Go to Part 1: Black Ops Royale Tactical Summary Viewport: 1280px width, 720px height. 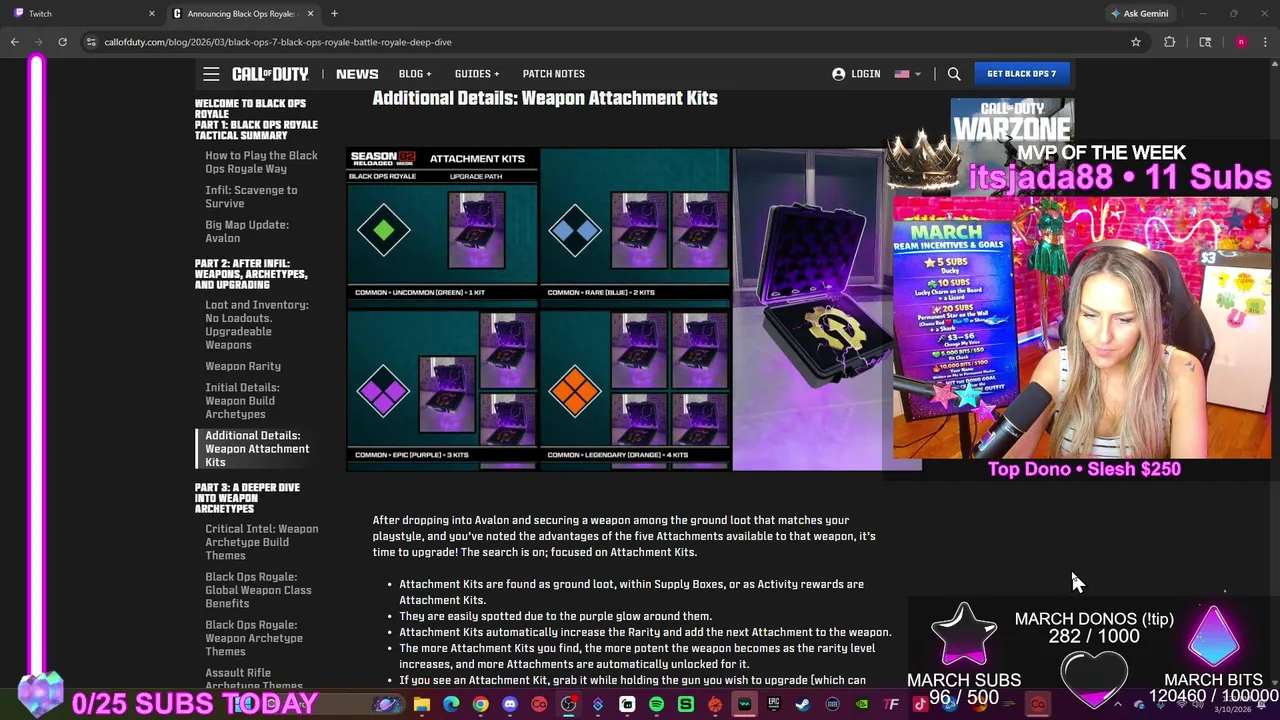coord(256,130)
